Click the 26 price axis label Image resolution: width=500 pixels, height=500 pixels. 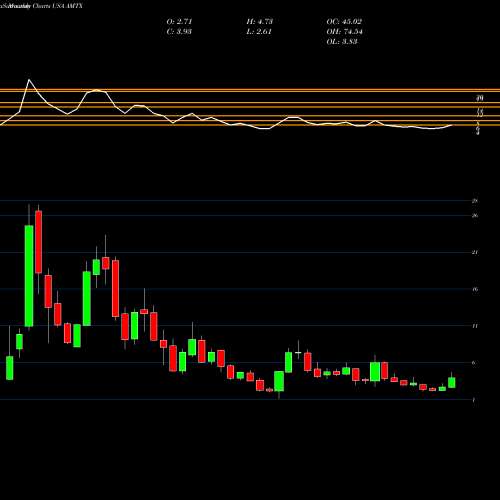click(475, 216)
